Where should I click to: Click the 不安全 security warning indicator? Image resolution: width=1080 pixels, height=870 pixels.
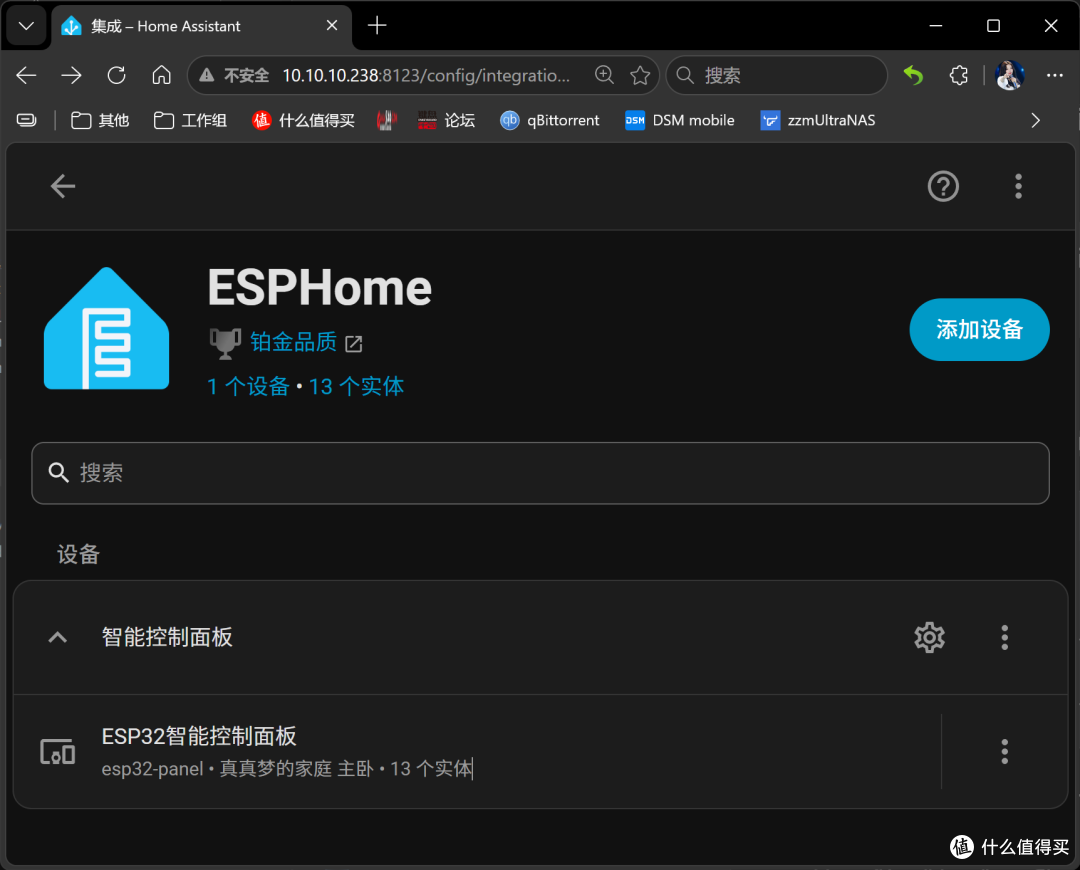pyautogui.click(x=233, y=75)
